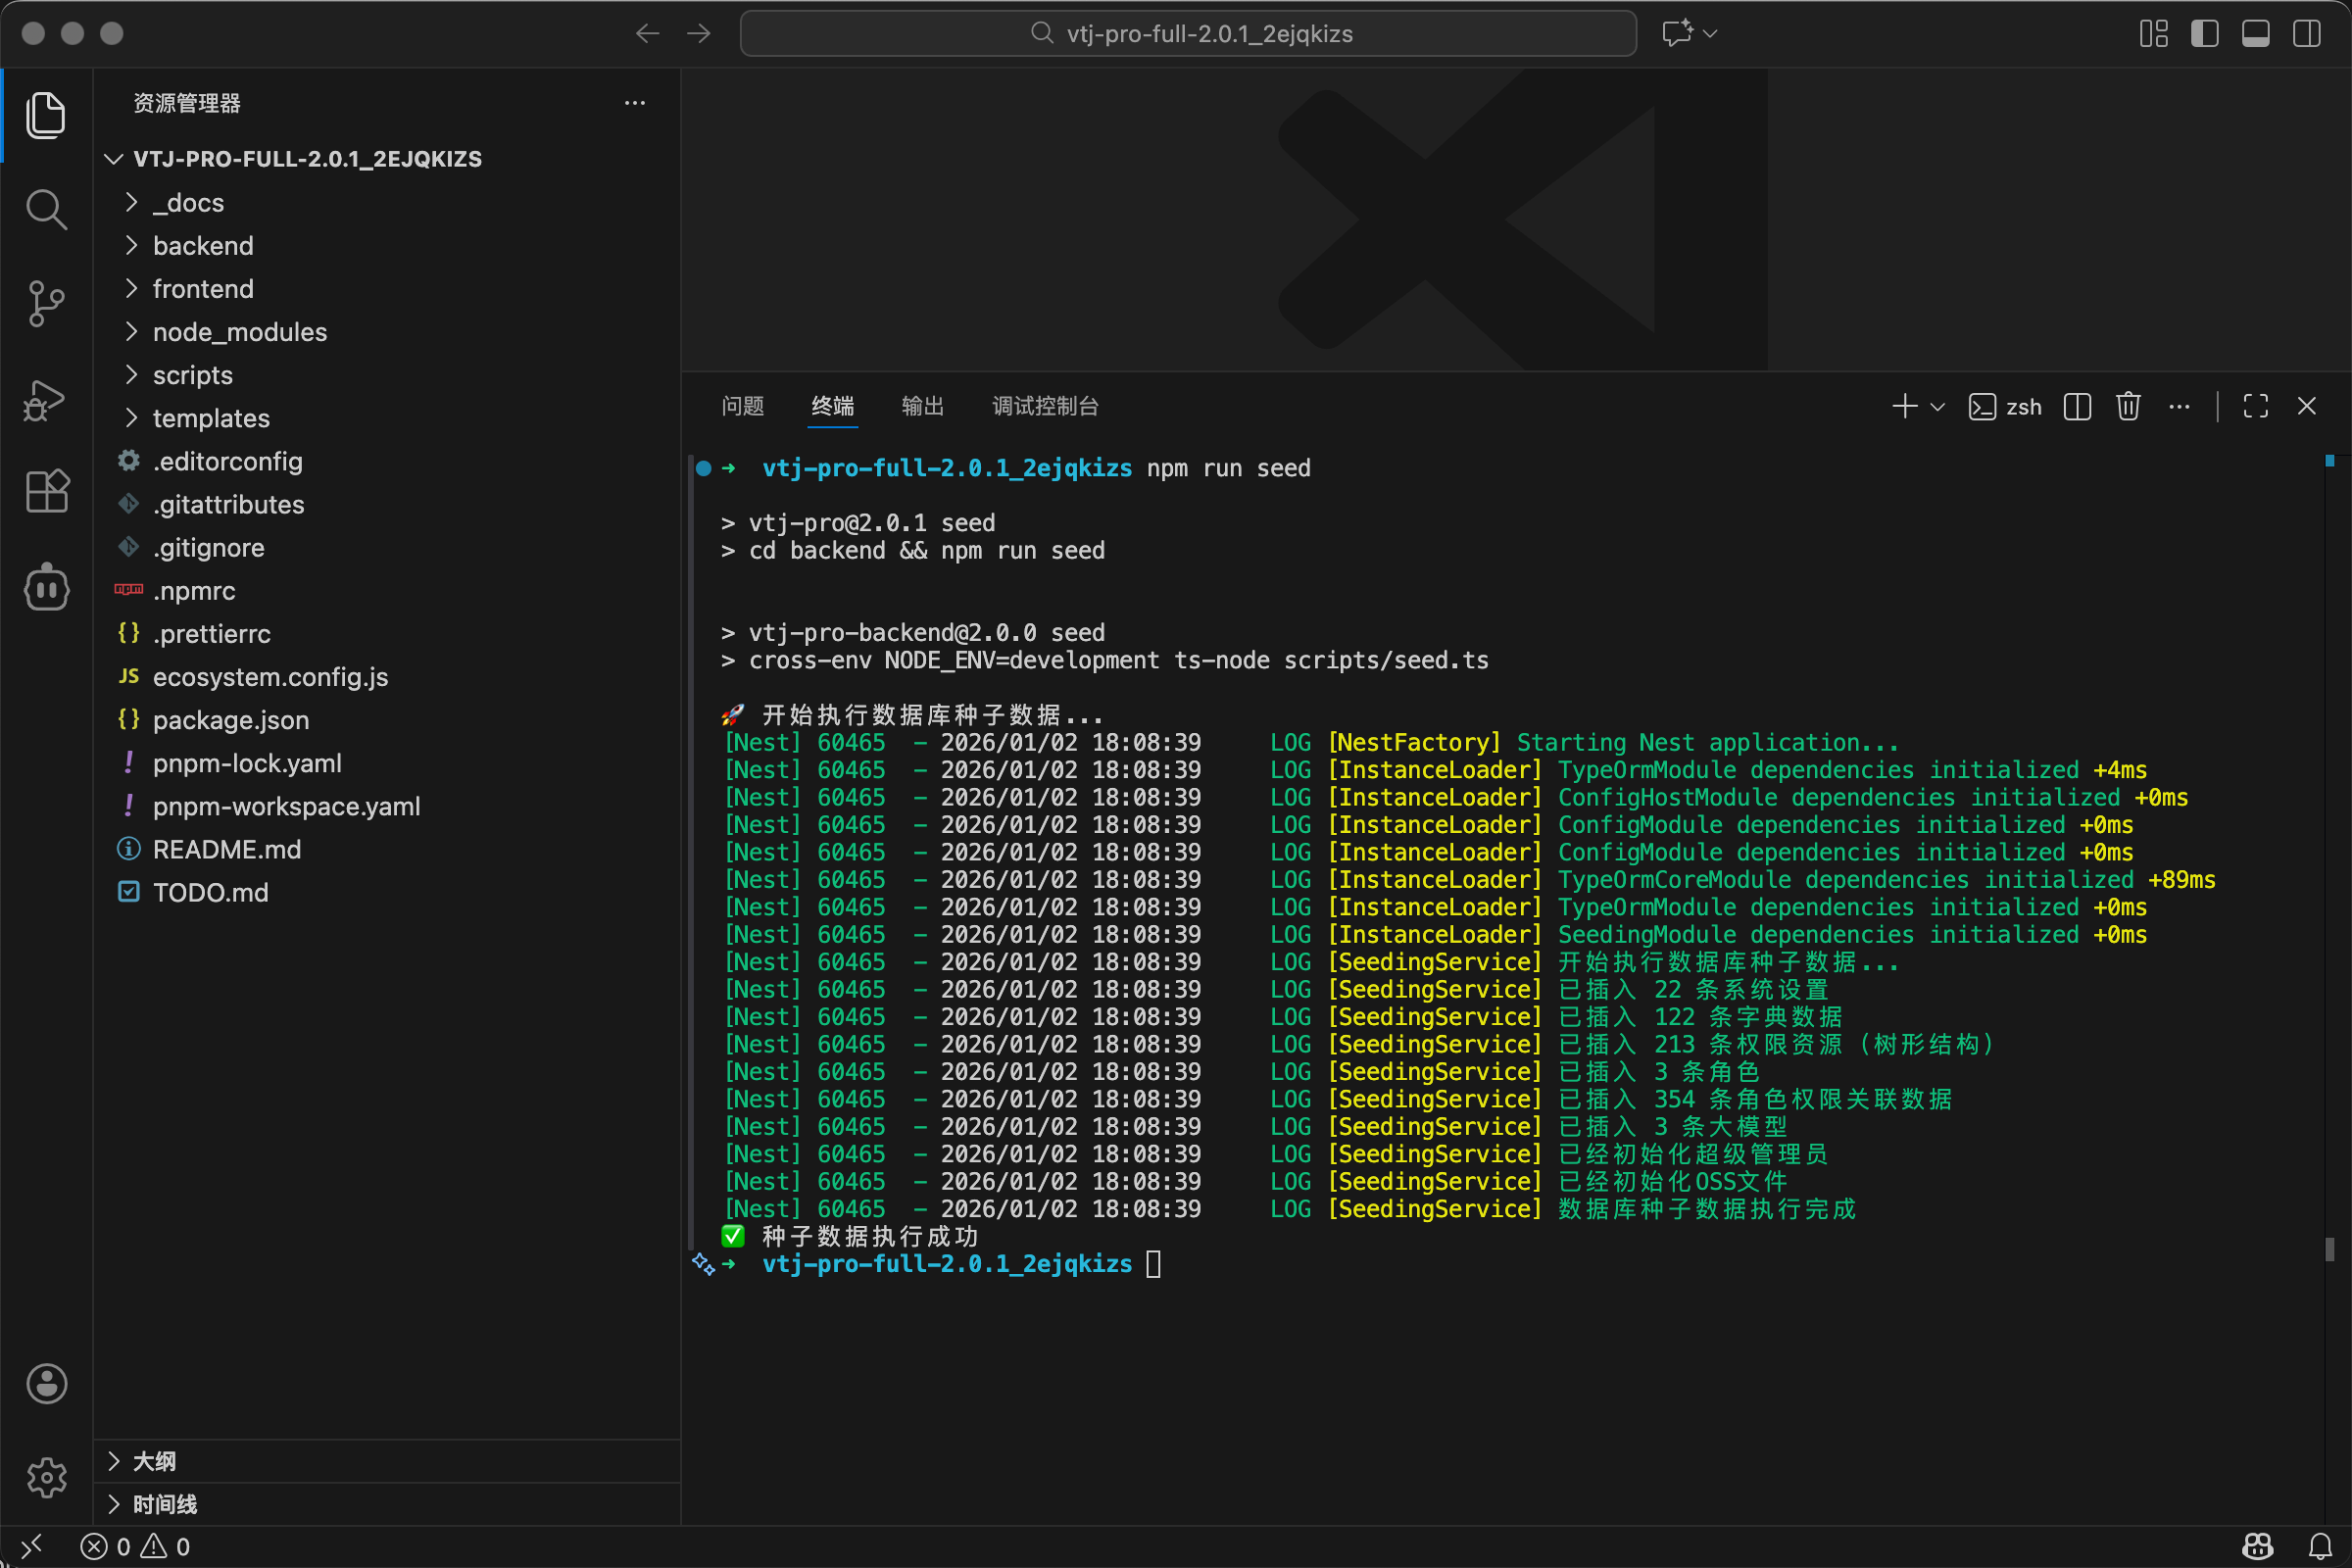Open the new terminal profile dropdown arrow

coord(1938,407)
